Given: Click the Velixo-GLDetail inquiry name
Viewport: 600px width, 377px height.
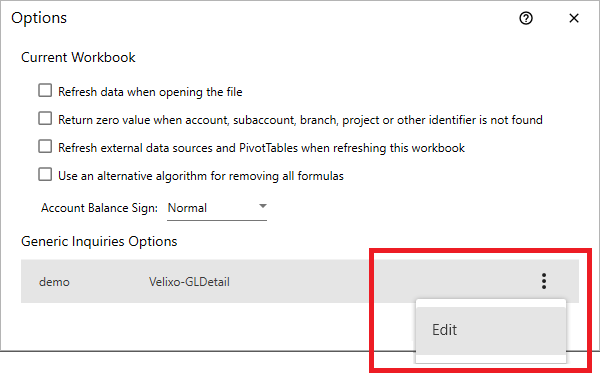Looking at the screenshot, I should pyautogui.click(x=189, y=282).
